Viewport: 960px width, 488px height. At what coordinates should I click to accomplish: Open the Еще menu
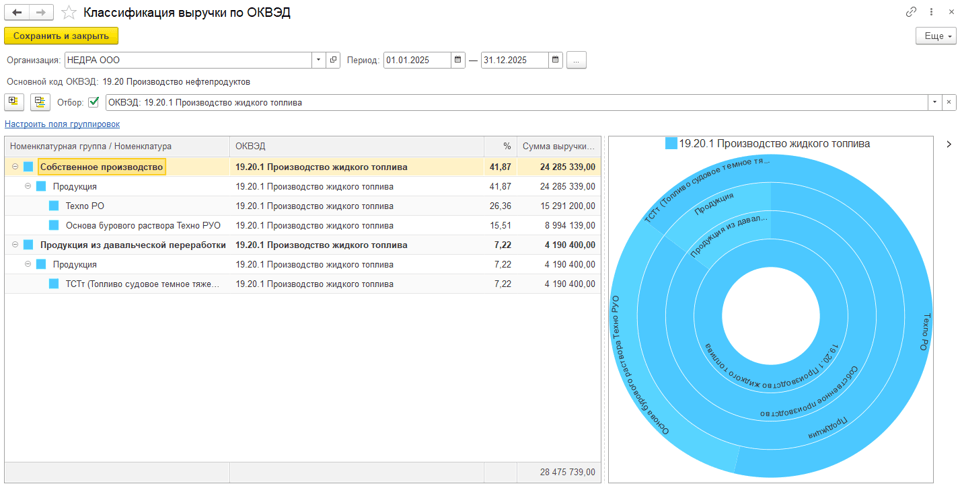coord(935,36)
